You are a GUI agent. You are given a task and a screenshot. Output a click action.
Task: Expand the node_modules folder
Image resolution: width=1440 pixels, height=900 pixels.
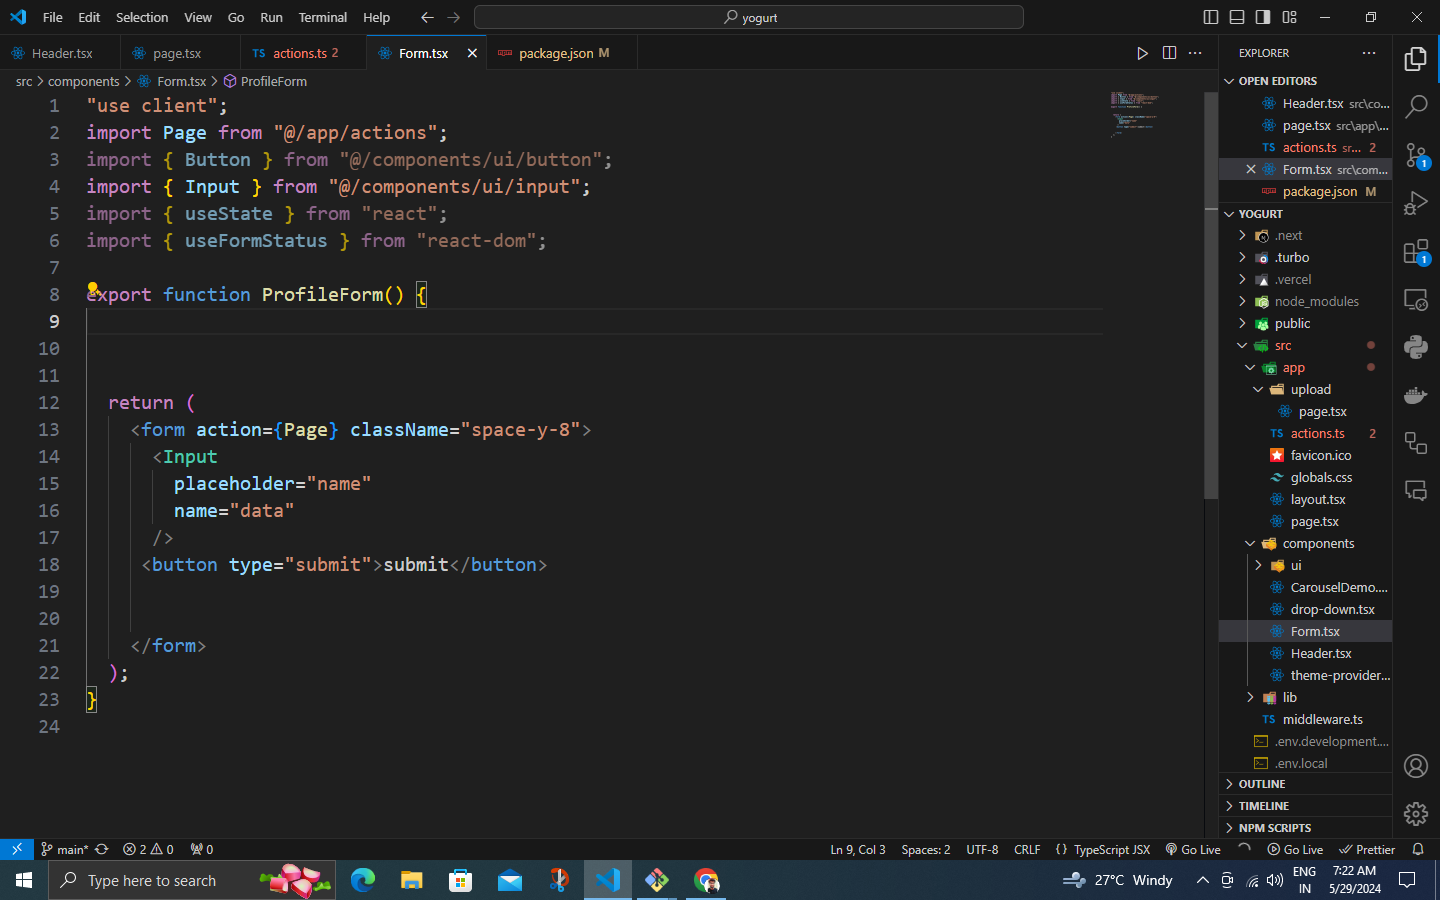coord(1316,301)
